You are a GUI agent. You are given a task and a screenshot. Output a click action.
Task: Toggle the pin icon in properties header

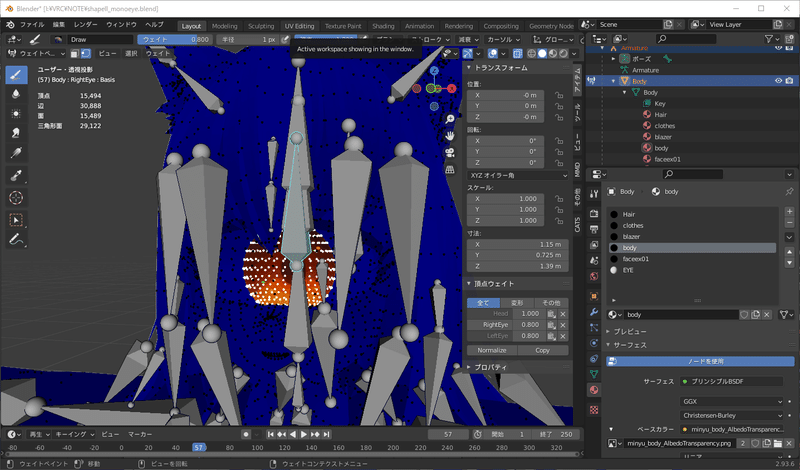pos(789,191)
